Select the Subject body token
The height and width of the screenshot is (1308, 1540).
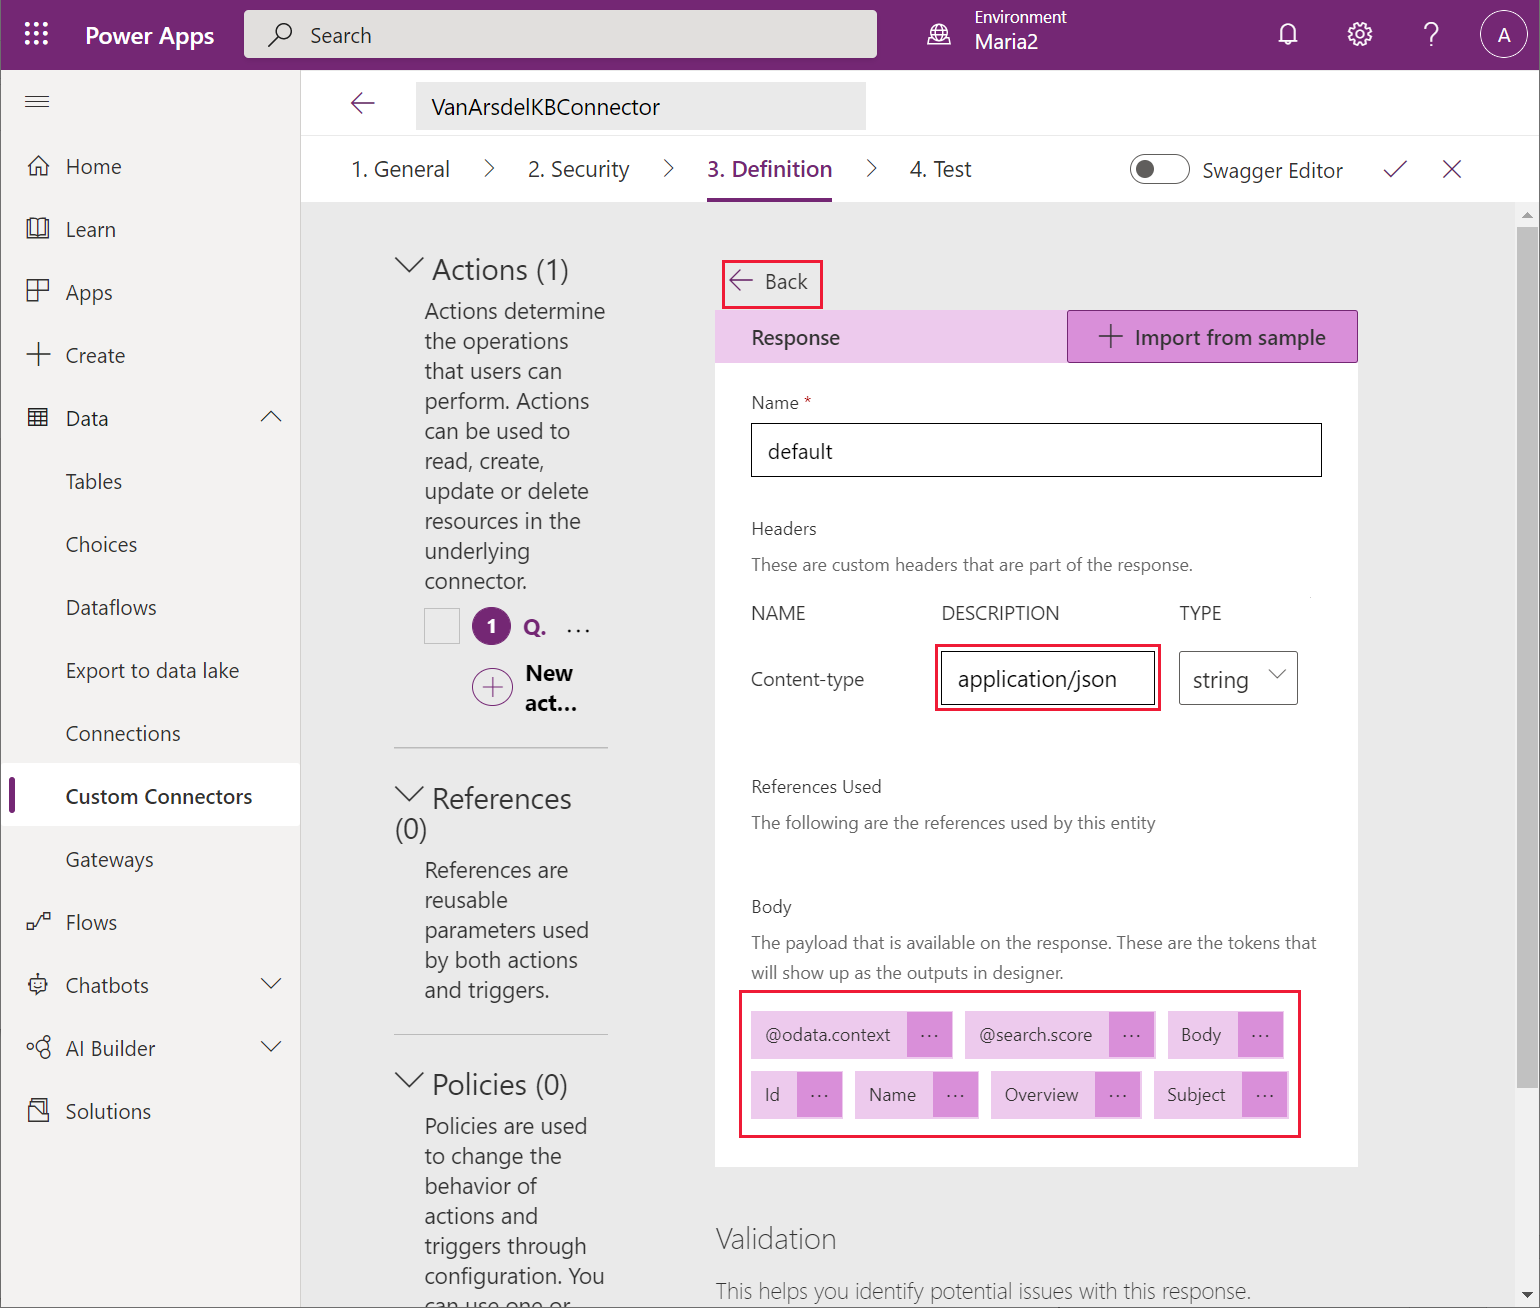click(x=1197, y=1095)
